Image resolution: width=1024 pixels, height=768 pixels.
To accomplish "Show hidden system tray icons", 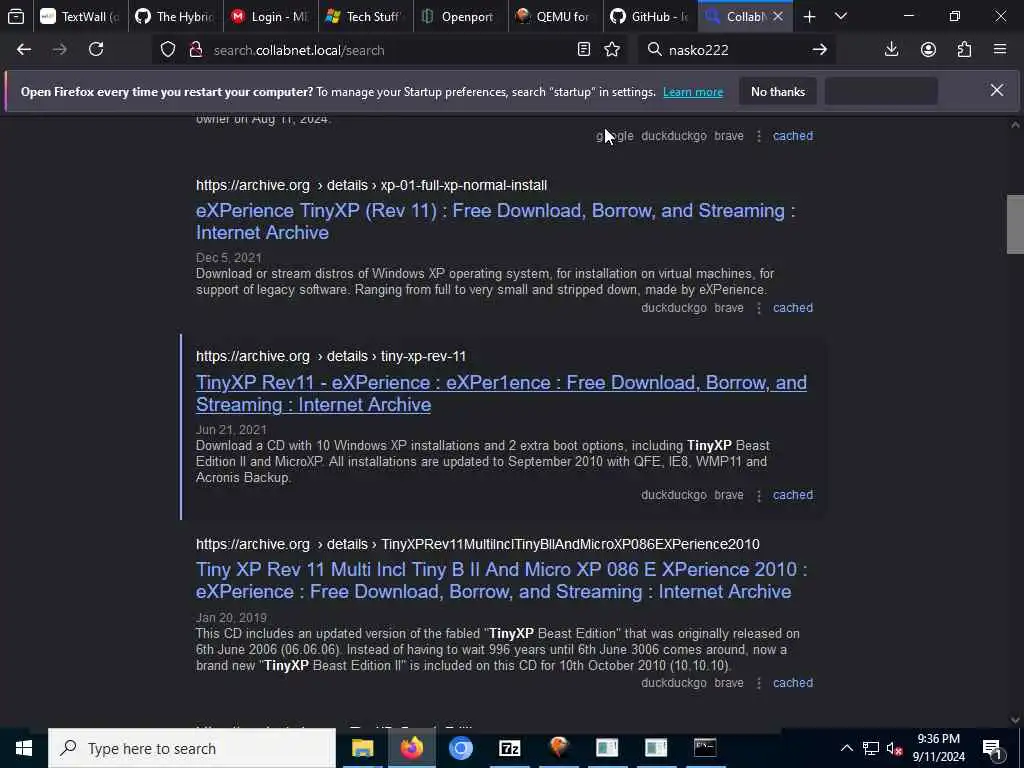I will click(x=846, y=748).
